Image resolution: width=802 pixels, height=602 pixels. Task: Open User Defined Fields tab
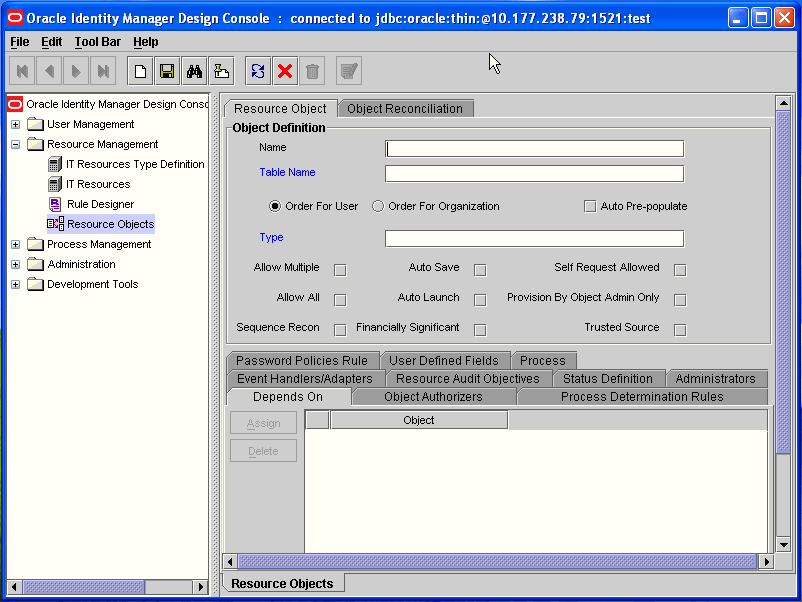click(444, 361)
